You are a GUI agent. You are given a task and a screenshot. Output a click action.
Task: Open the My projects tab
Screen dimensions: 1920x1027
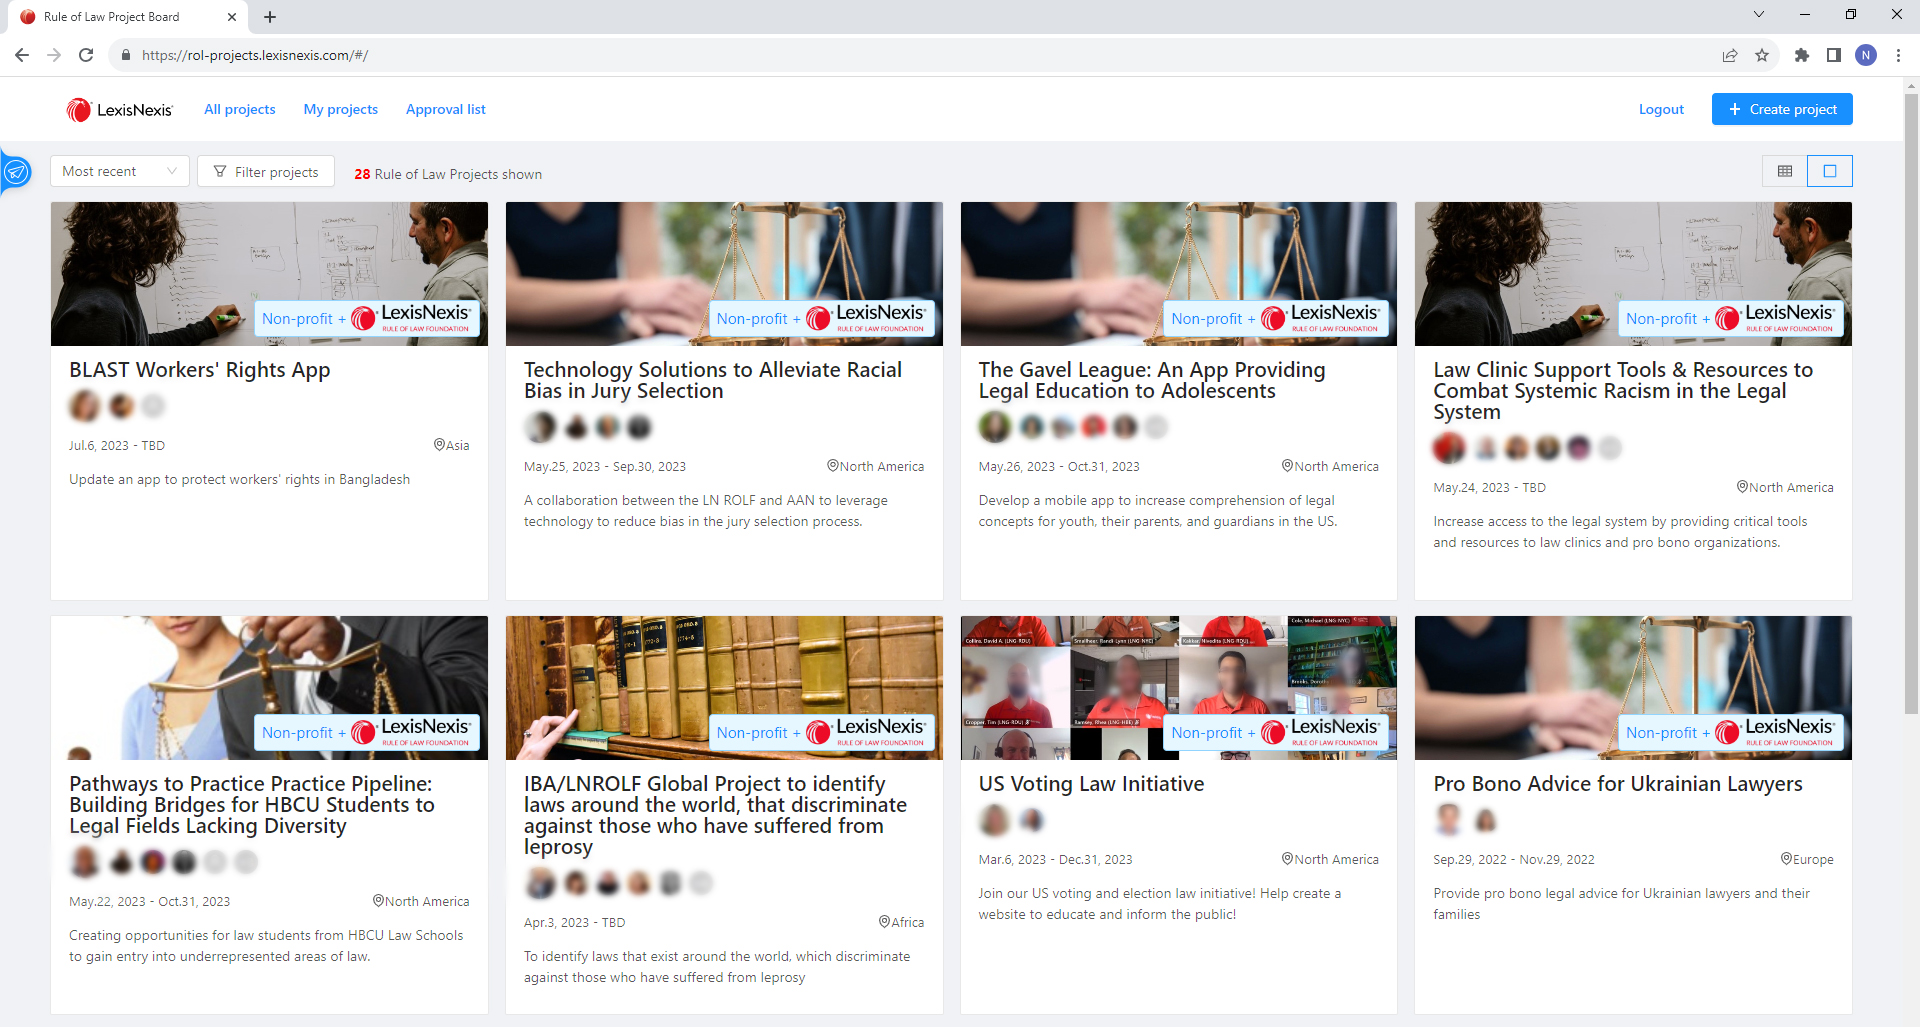point(341,109)
